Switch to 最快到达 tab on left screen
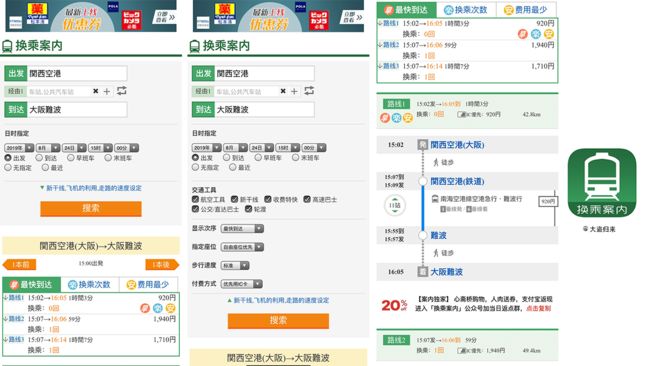 click(x=32, y=284)
